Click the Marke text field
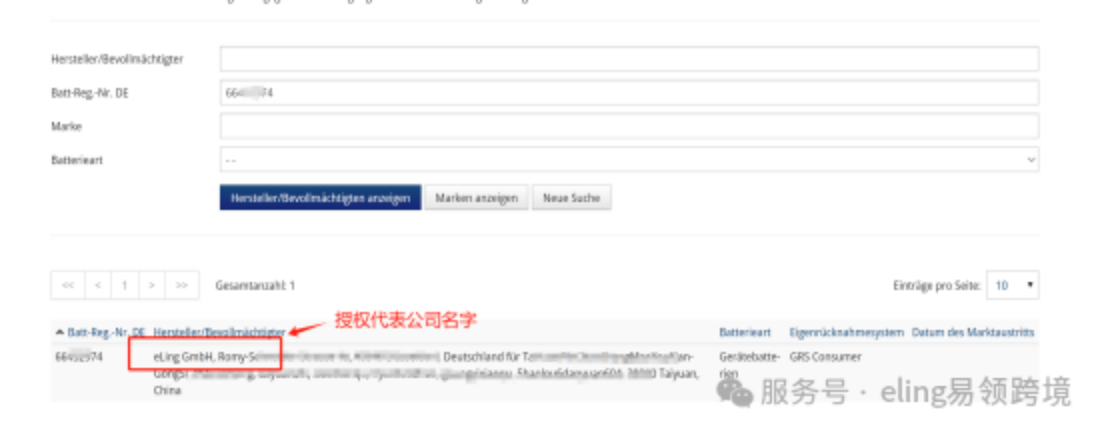 [629, 126]
